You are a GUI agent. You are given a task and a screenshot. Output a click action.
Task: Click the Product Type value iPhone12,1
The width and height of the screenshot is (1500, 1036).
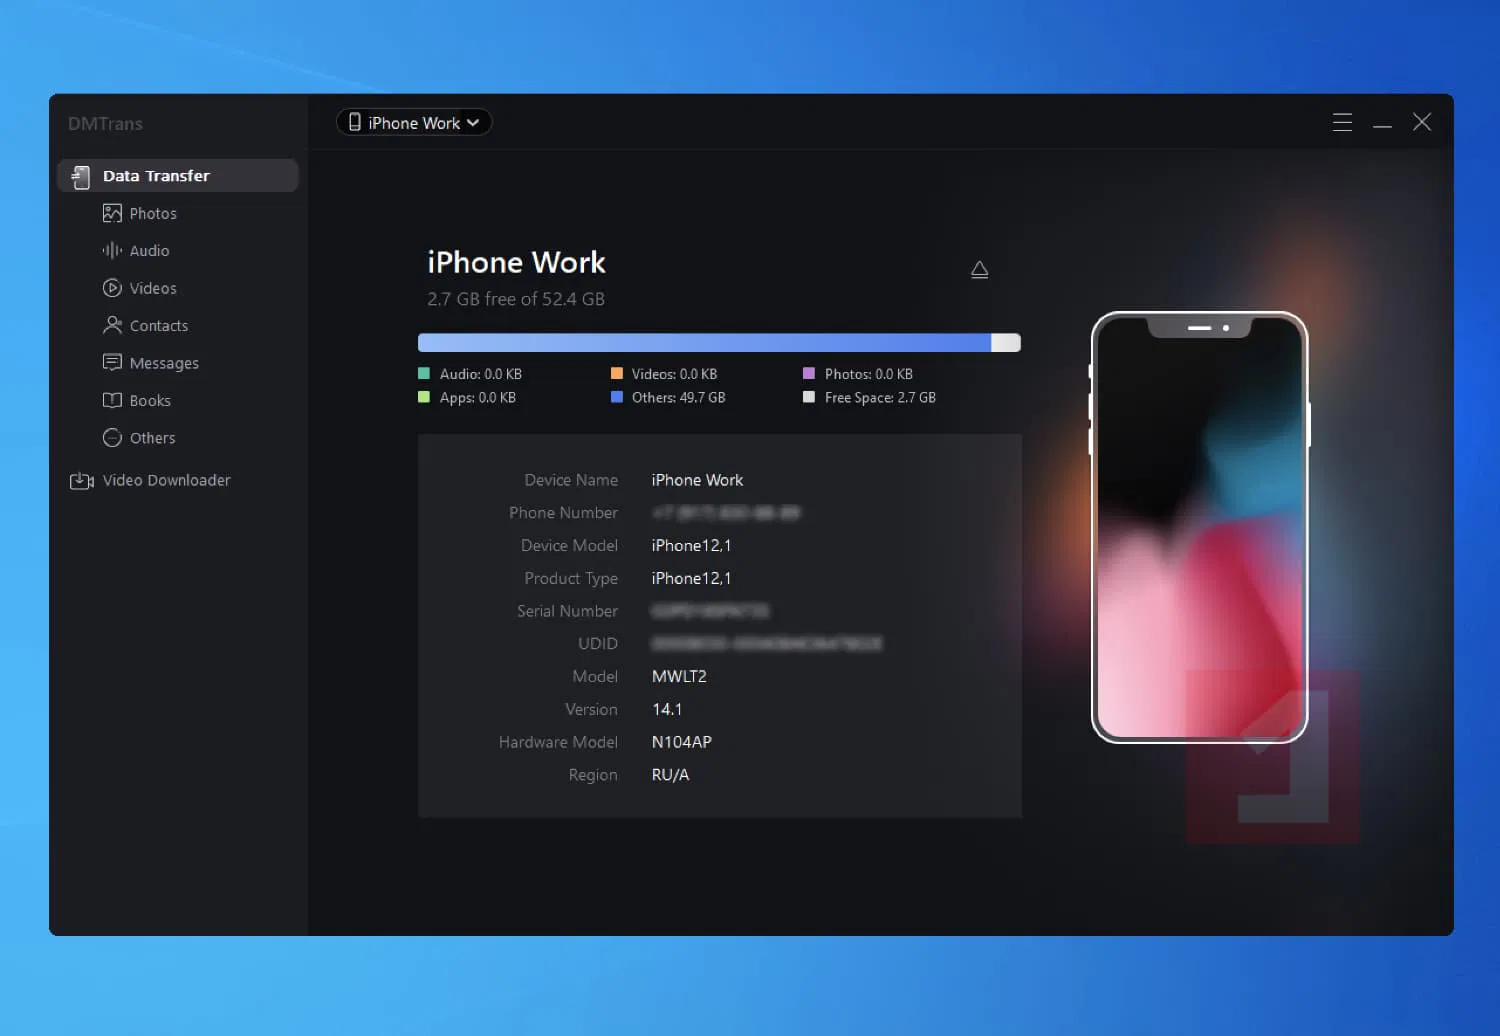coord(692,579)
